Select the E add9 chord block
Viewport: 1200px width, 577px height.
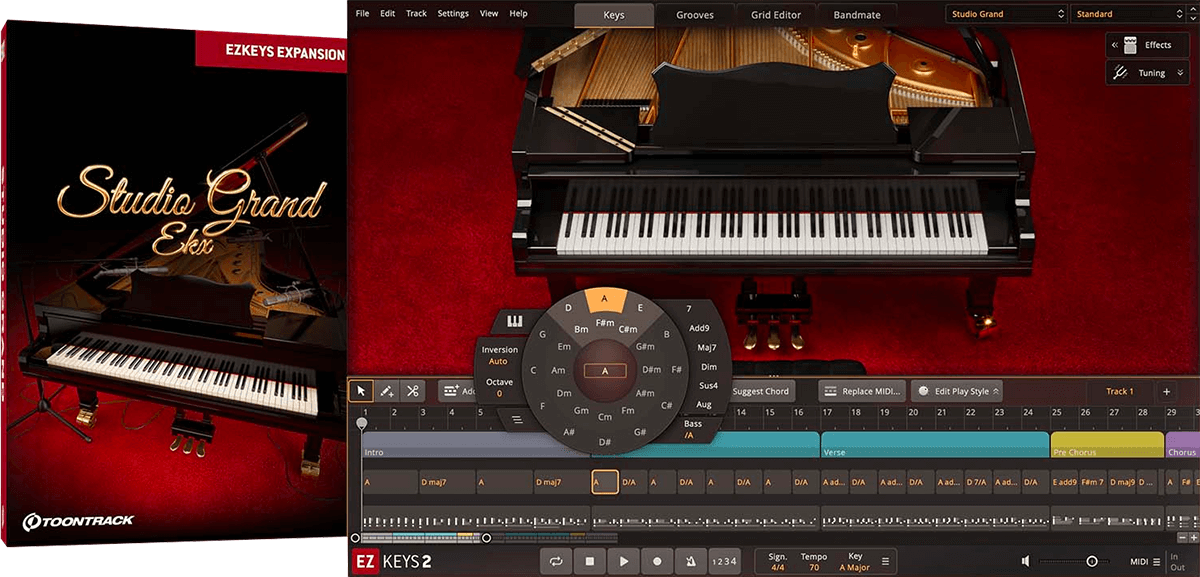point(1063,483)
